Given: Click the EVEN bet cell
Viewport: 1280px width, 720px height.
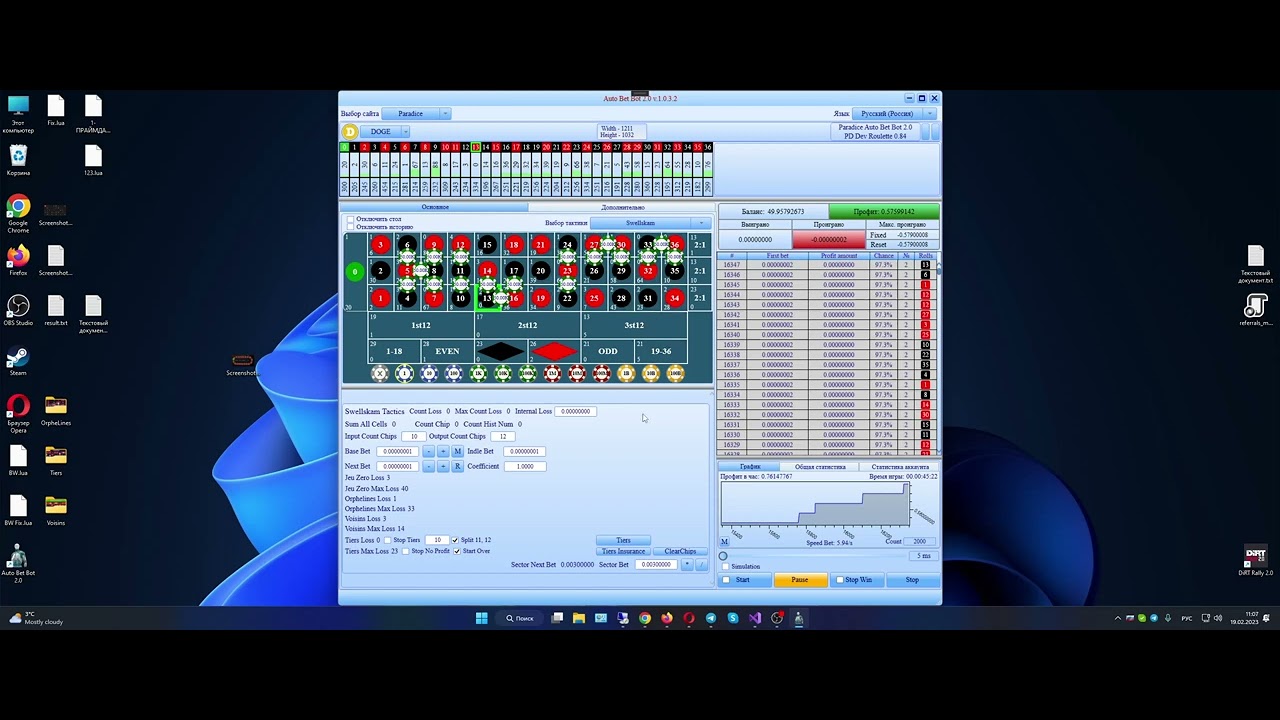Looking at the screenshot, I should point(447,351).
